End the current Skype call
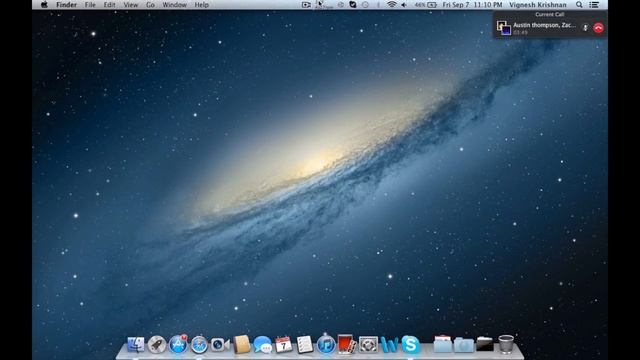 [x=598, y=28]
